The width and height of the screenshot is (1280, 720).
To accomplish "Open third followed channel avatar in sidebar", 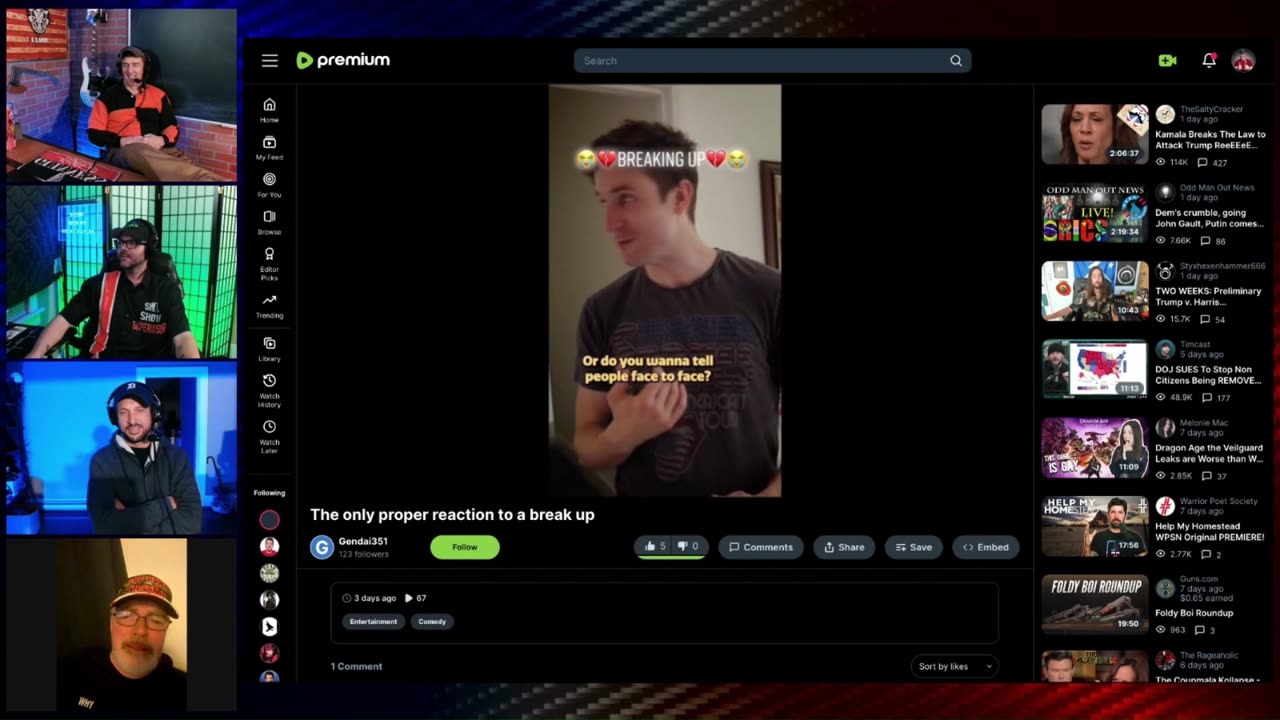I will pyautogui.click(x=269, y=573).
